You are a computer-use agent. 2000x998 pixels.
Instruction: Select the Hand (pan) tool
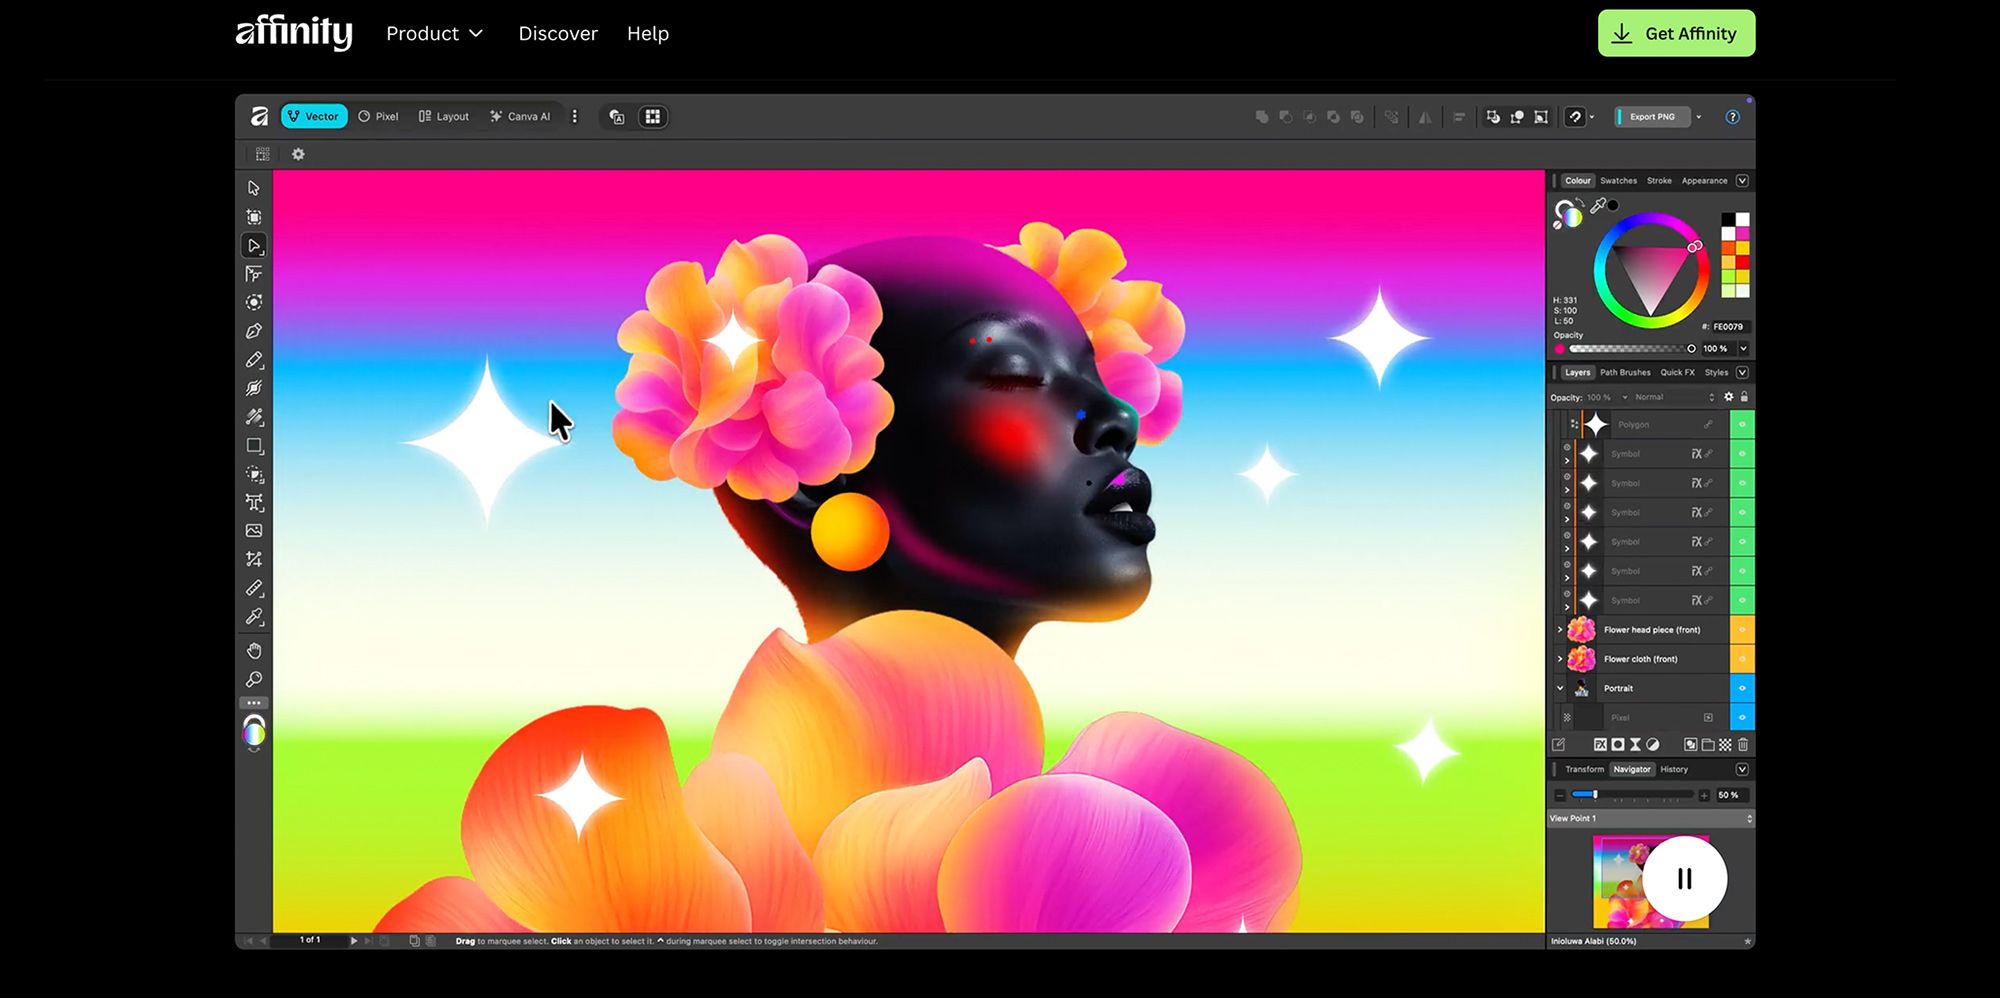(x=254, y=651)
